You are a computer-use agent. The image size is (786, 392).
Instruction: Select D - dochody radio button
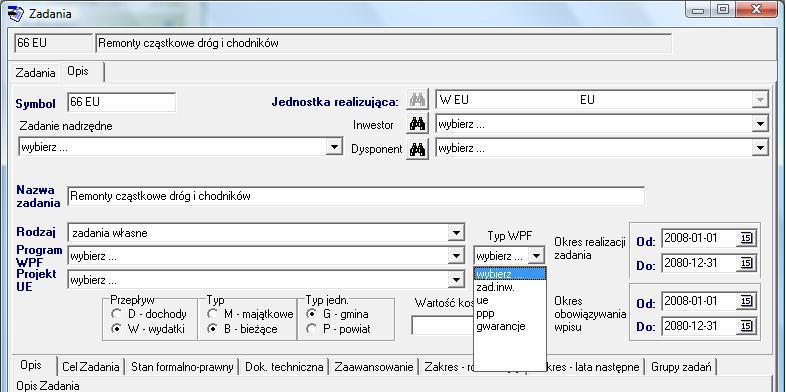(116, 314)
